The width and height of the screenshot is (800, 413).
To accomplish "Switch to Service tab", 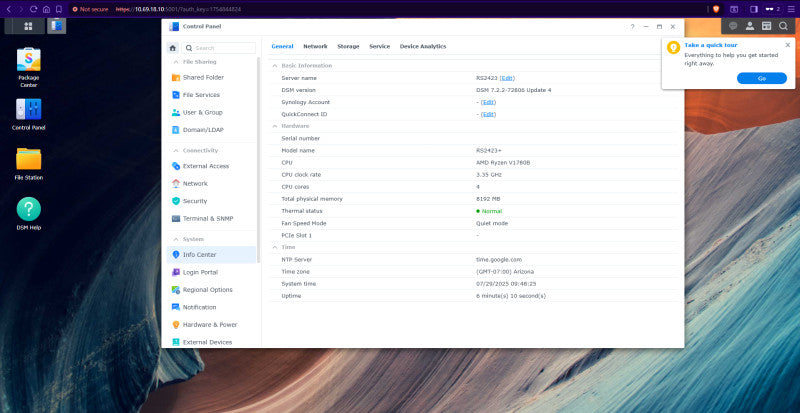I will tap(380, 46).
